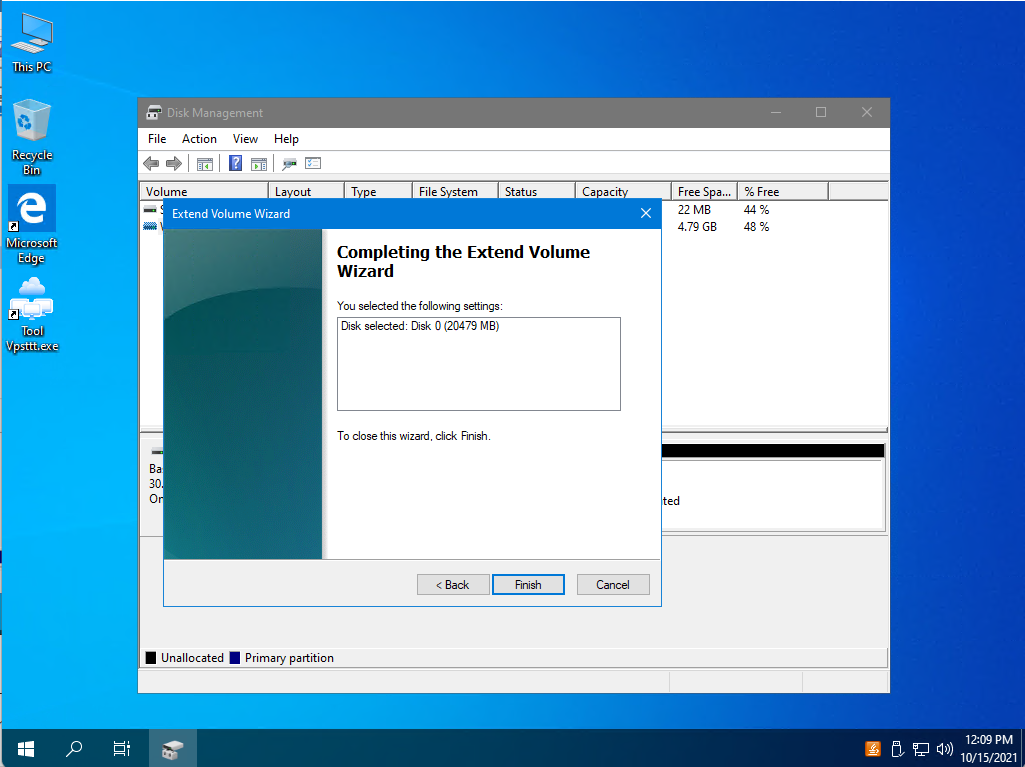Select the Microsoft Edge desktop shortcut
This screenshot has height=767, width=1025.
coord(31,225)
